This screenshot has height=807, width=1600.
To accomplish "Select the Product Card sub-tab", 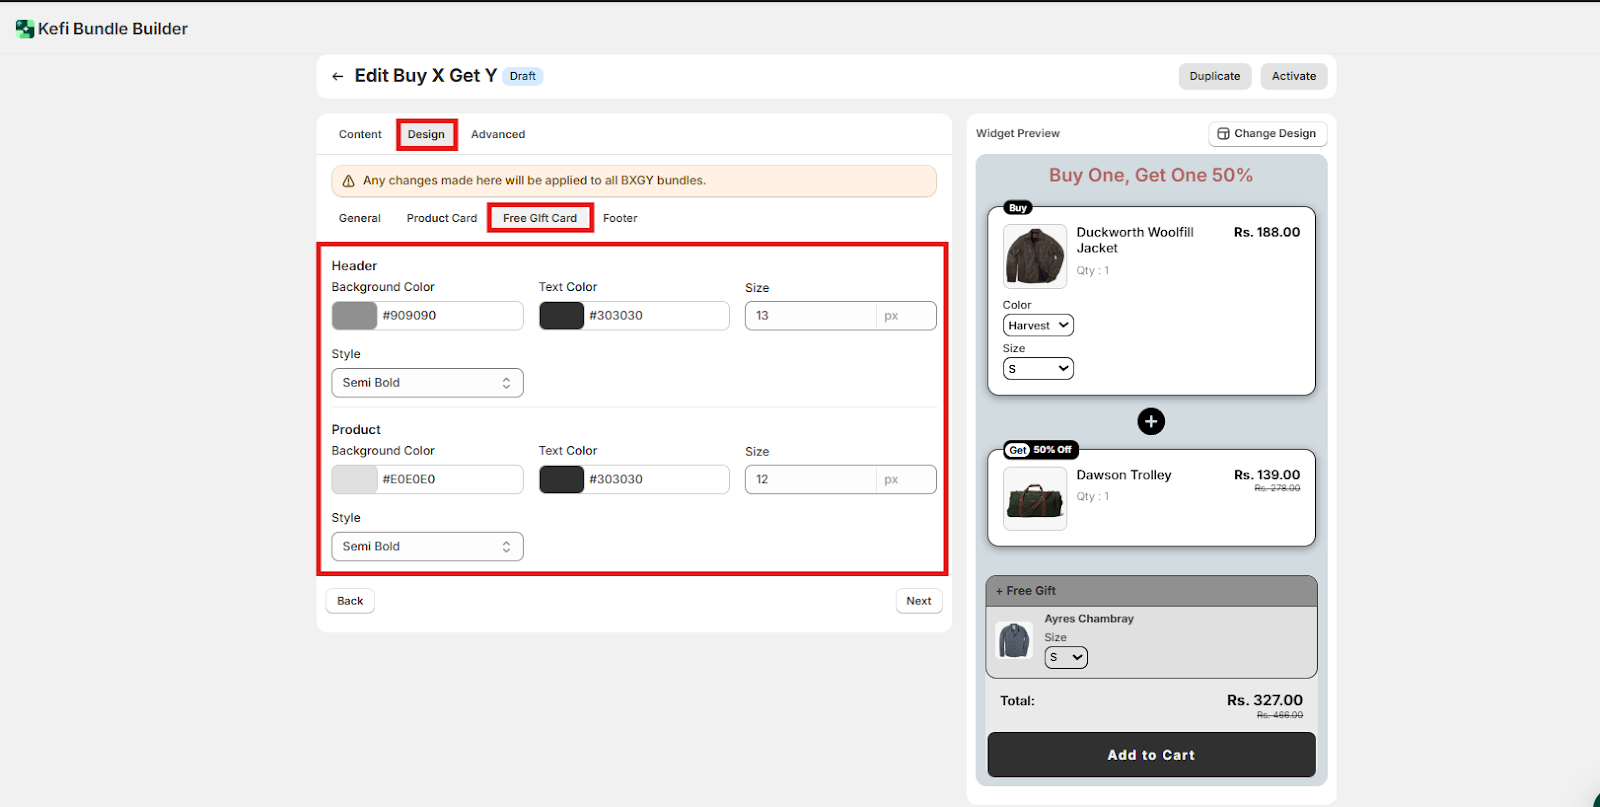I will click(441, 218).
